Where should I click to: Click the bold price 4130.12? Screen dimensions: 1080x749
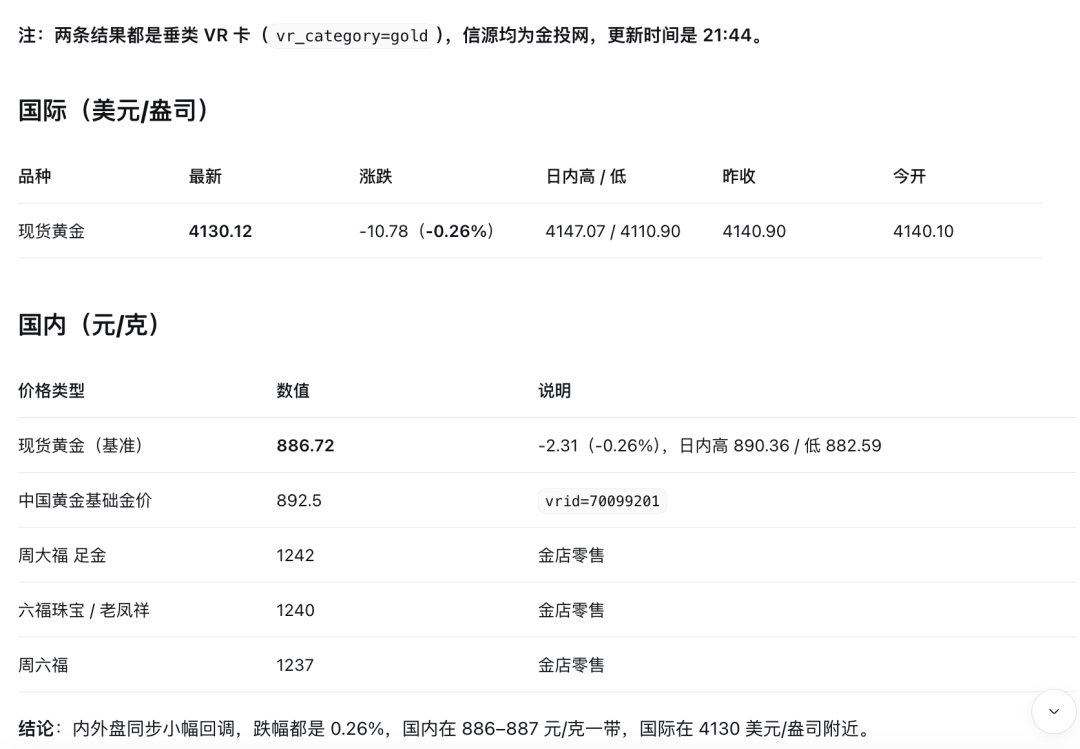pos(220,232)
